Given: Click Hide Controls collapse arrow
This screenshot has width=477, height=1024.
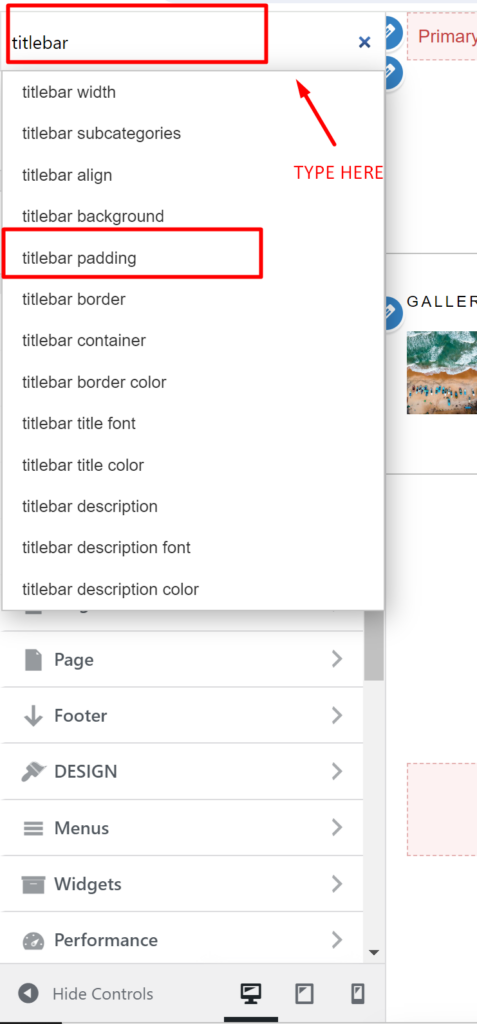Looking at the screenshot, I should [28, 994].
